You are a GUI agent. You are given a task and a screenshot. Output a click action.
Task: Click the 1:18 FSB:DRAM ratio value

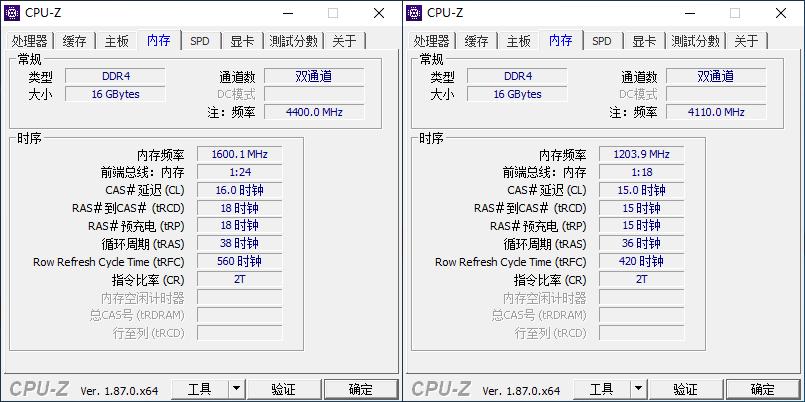coord(642,172)
